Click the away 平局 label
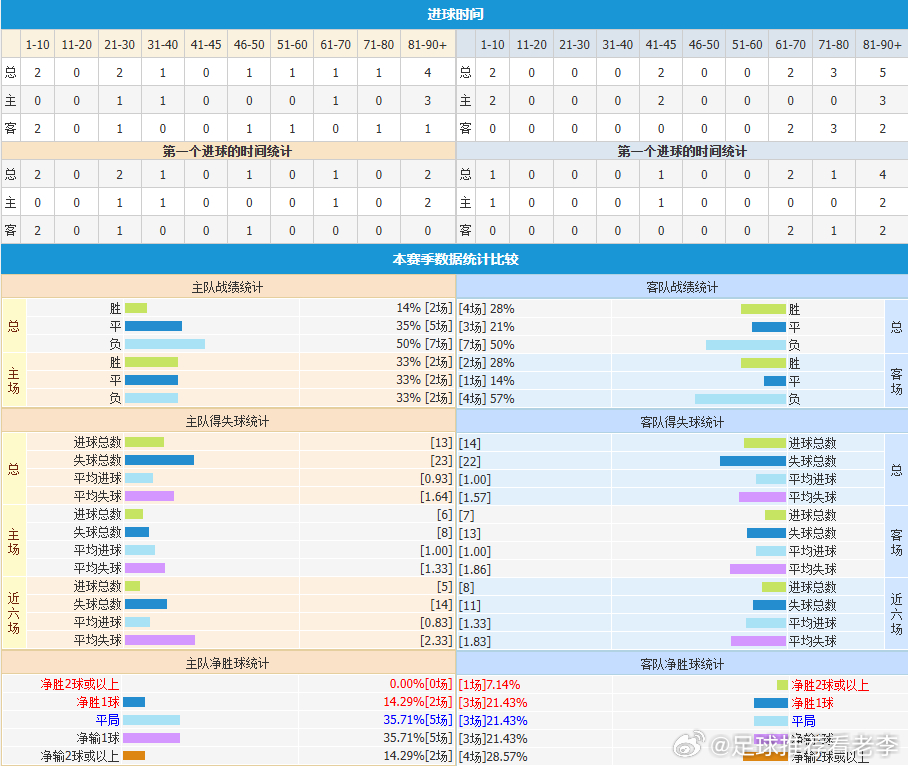This screenshot has height=766, width=908. (x=803, y=721)
